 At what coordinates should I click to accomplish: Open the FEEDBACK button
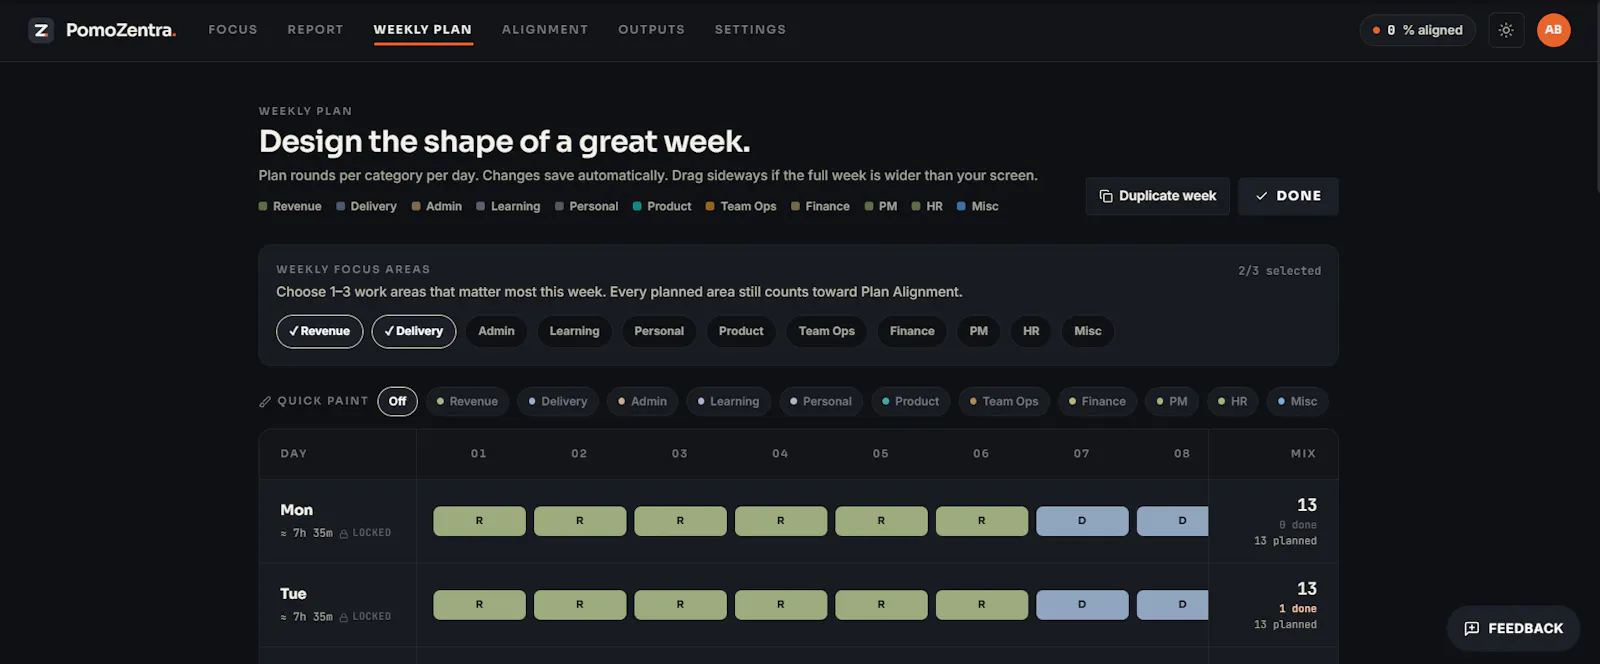[x=1513, y=629]
